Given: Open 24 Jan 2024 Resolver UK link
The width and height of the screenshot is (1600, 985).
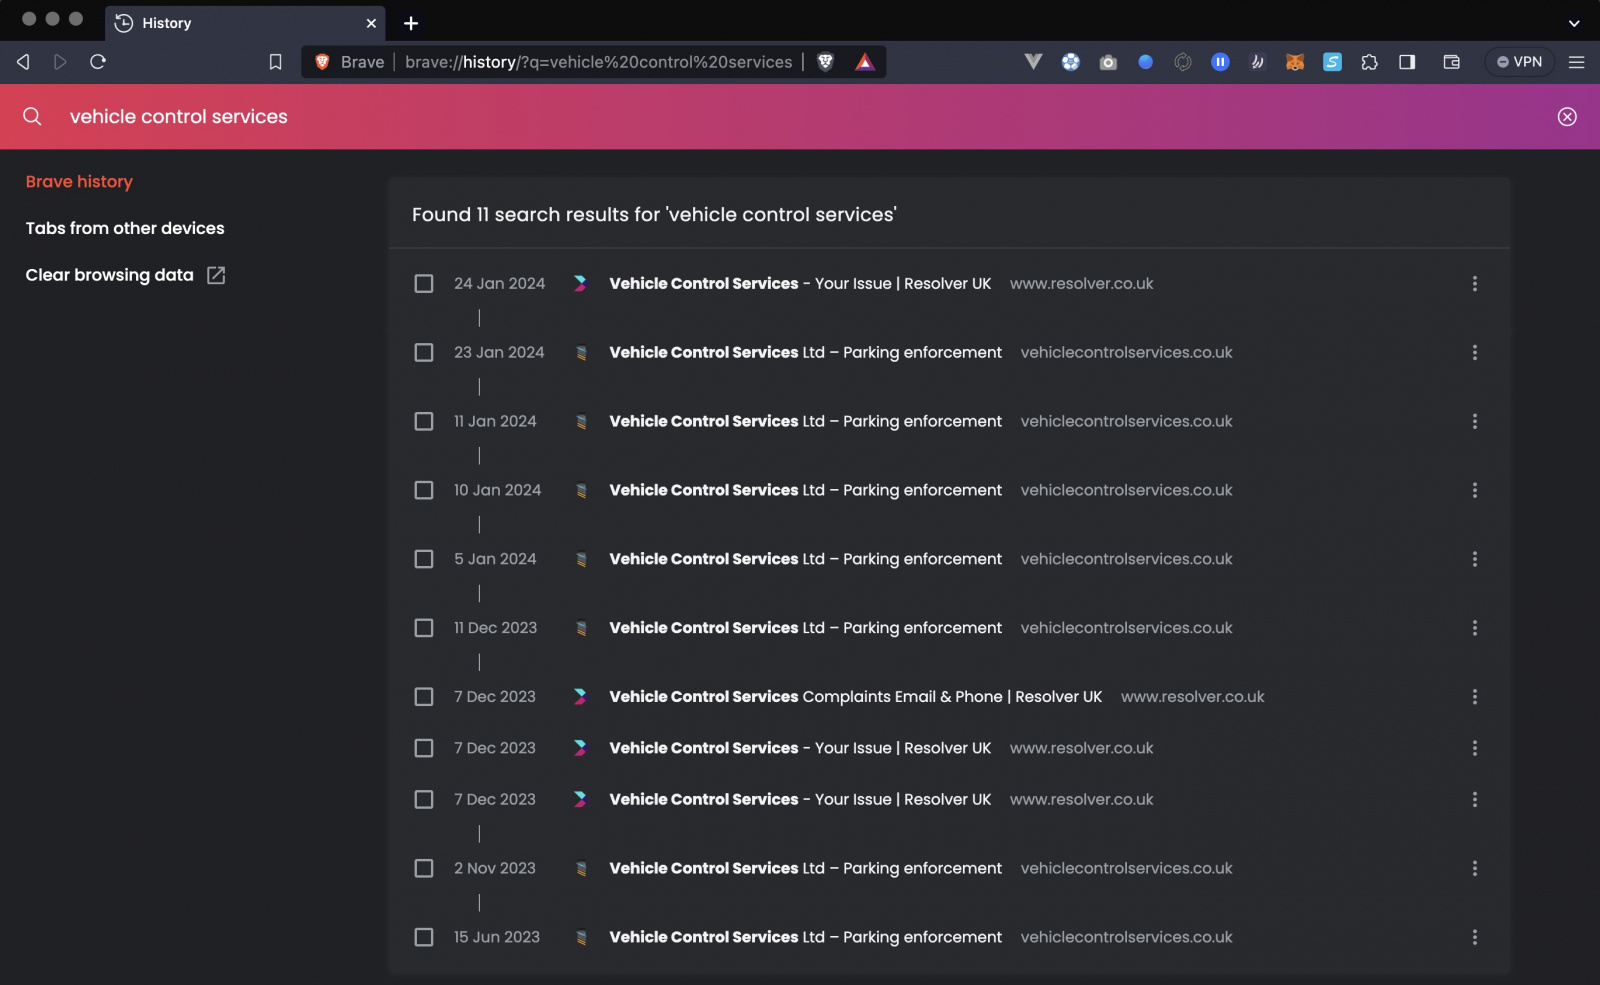Looking at the screenshot, I should point(800,284).
